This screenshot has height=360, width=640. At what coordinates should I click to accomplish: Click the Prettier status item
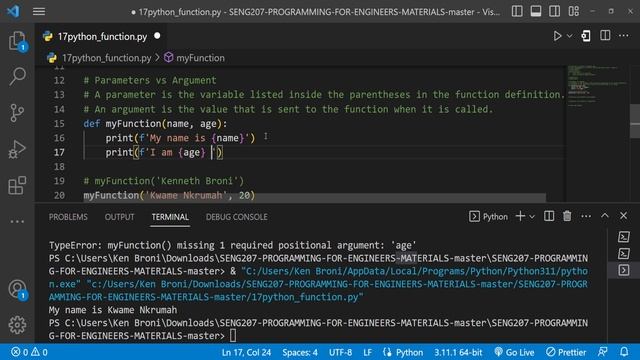(566, 352)
